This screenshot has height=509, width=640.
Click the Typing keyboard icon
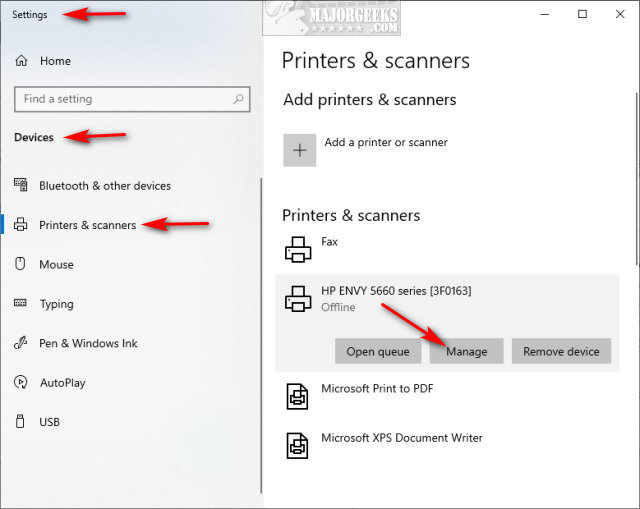coord(20,303)
